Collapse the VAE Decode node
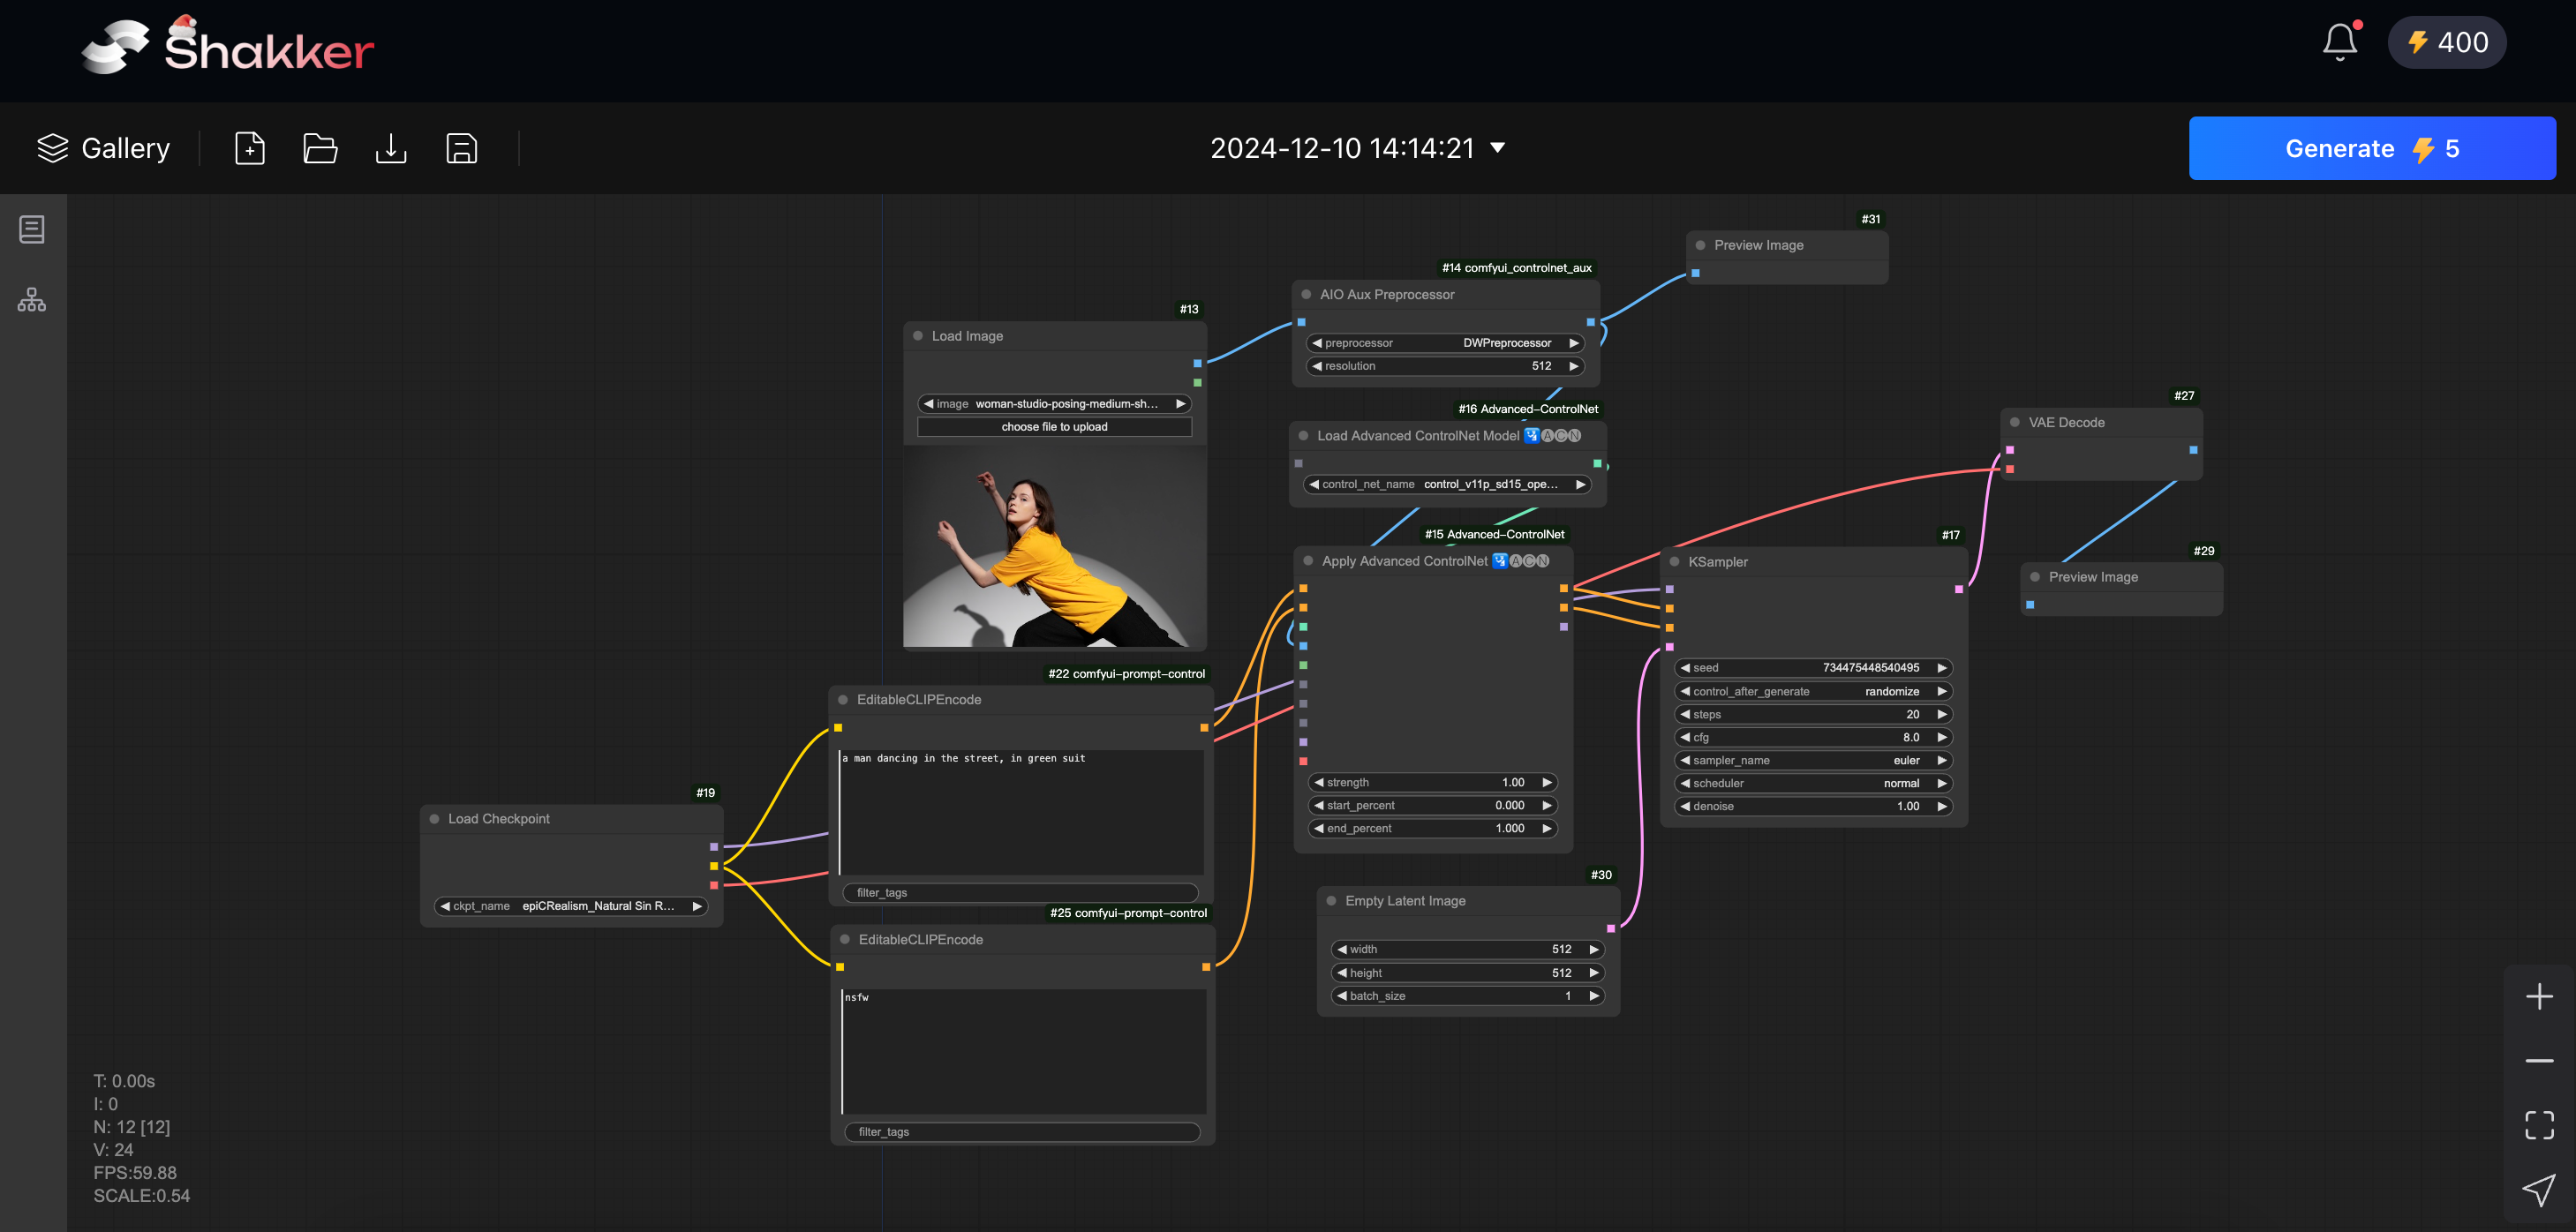 click(x=2015, y=422)
